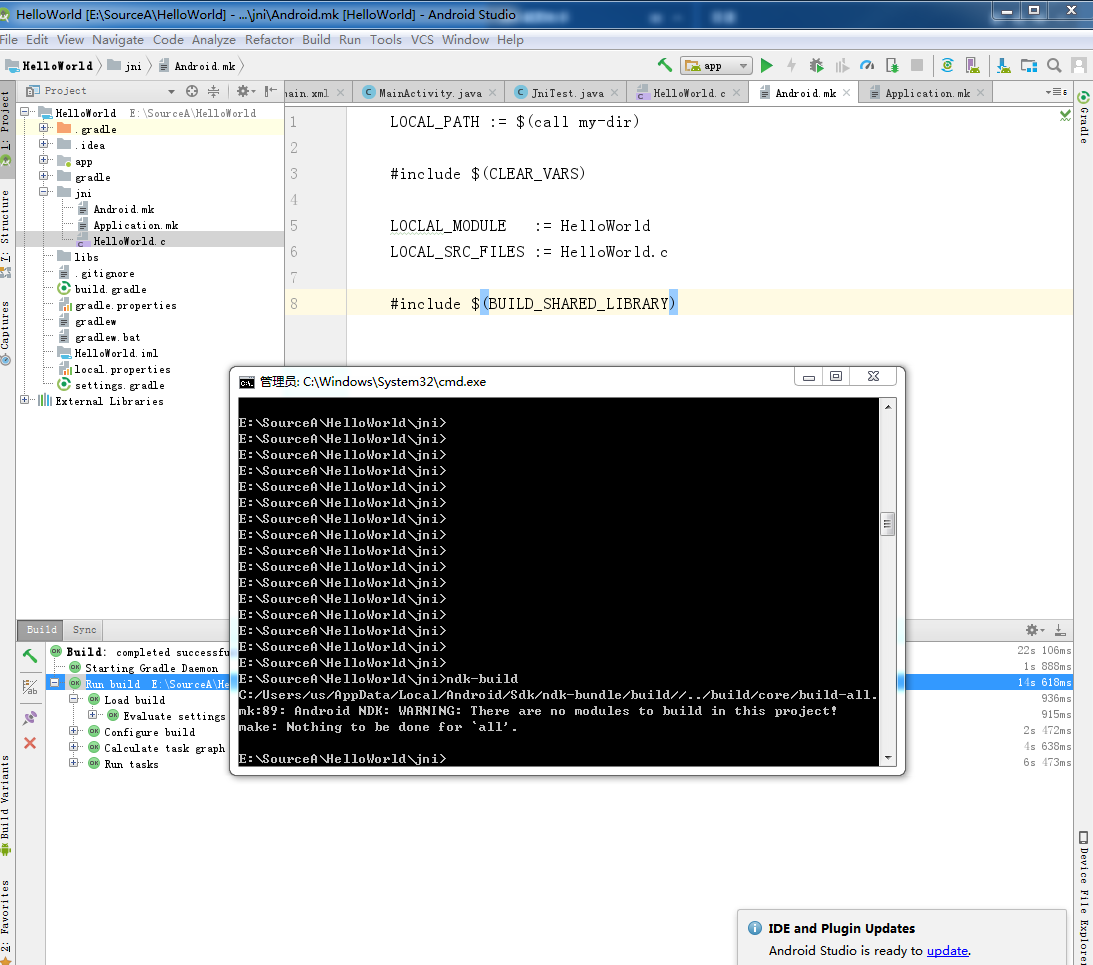Click red X icon in Build panel
The width and height of the screenshot is (1093, 965).
tap(30, 743)
